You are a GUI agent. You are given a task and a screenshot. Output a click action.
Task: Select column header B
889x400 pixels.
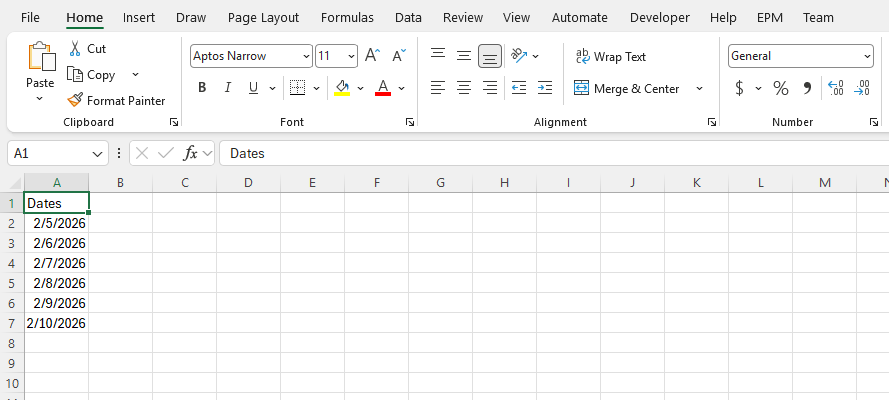(x=120, y=182)
